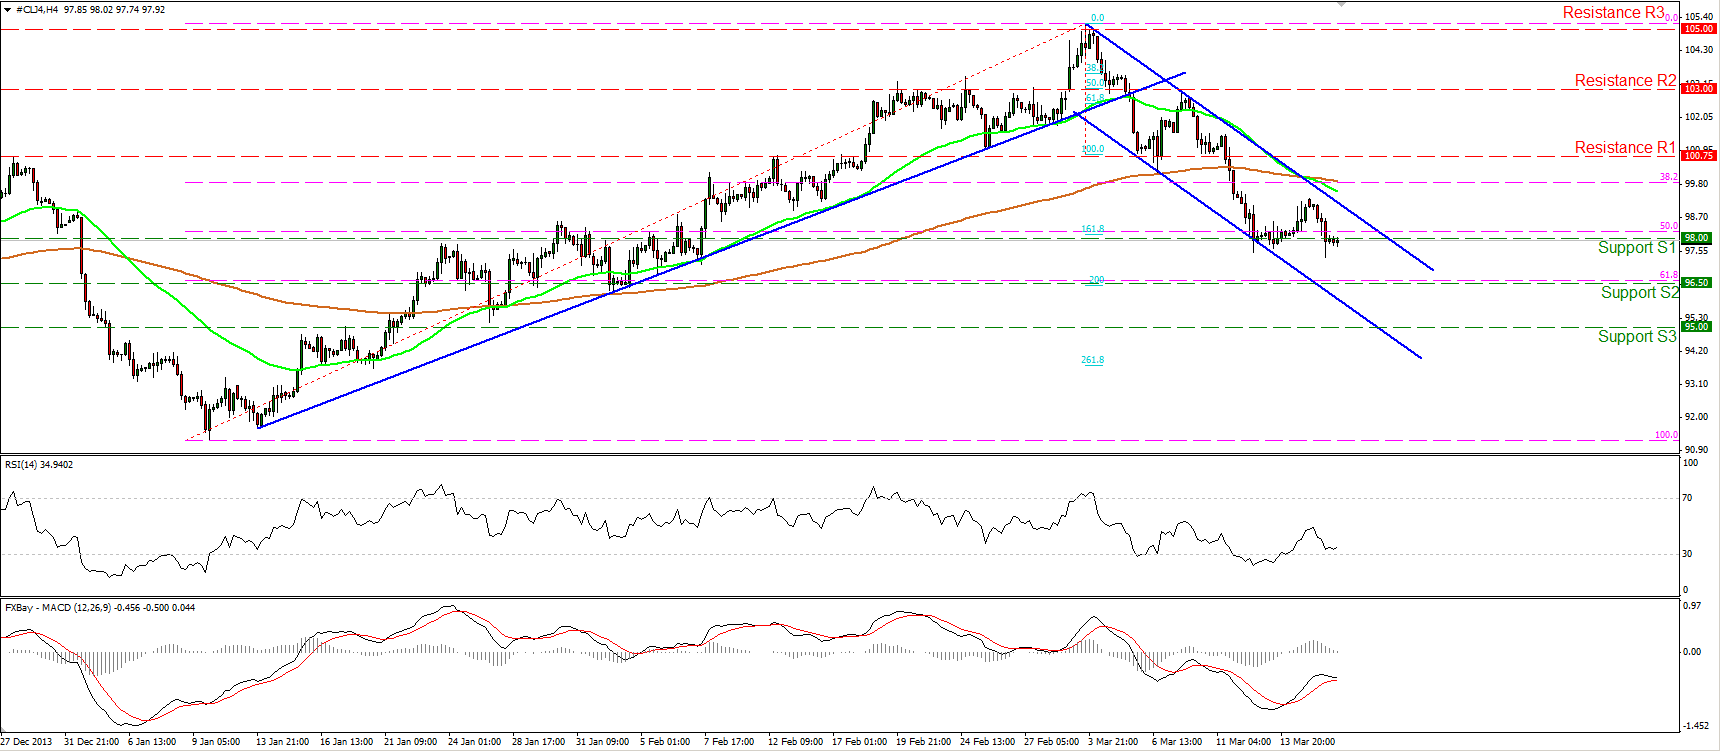Select the #CLJ4,H4 chart title text

(x=37, y=9)
